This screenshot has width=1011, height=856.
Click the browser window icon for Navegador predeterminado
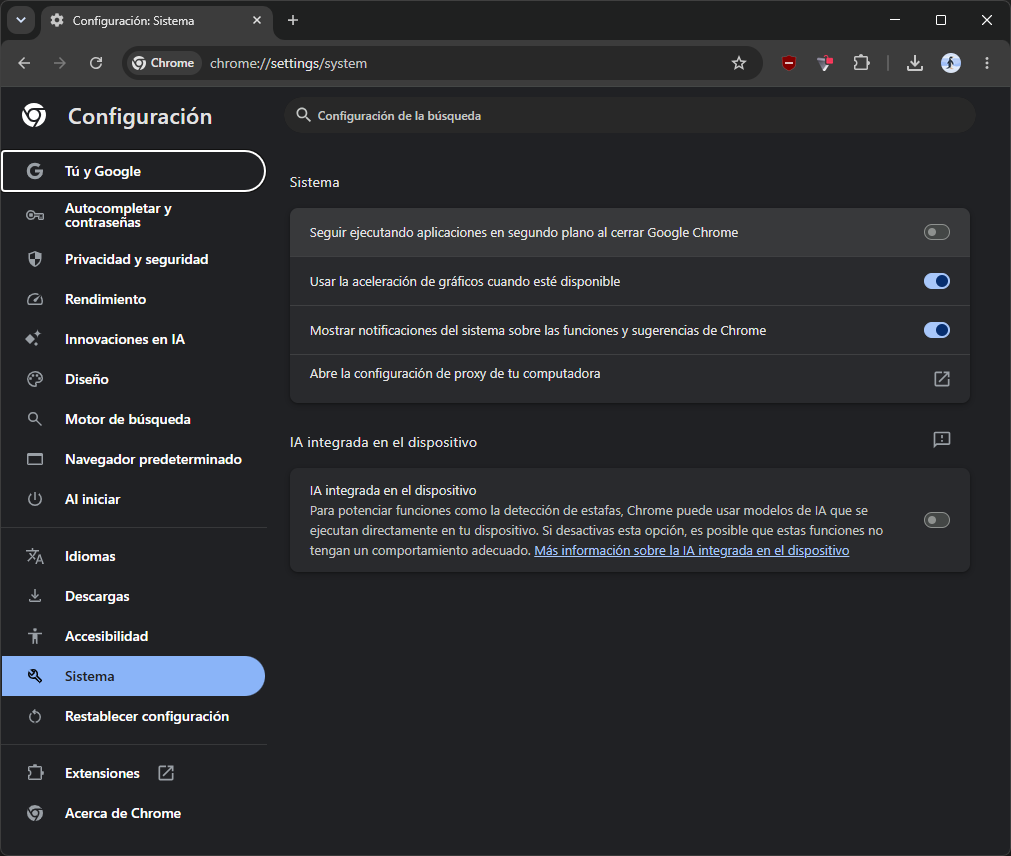35,459
